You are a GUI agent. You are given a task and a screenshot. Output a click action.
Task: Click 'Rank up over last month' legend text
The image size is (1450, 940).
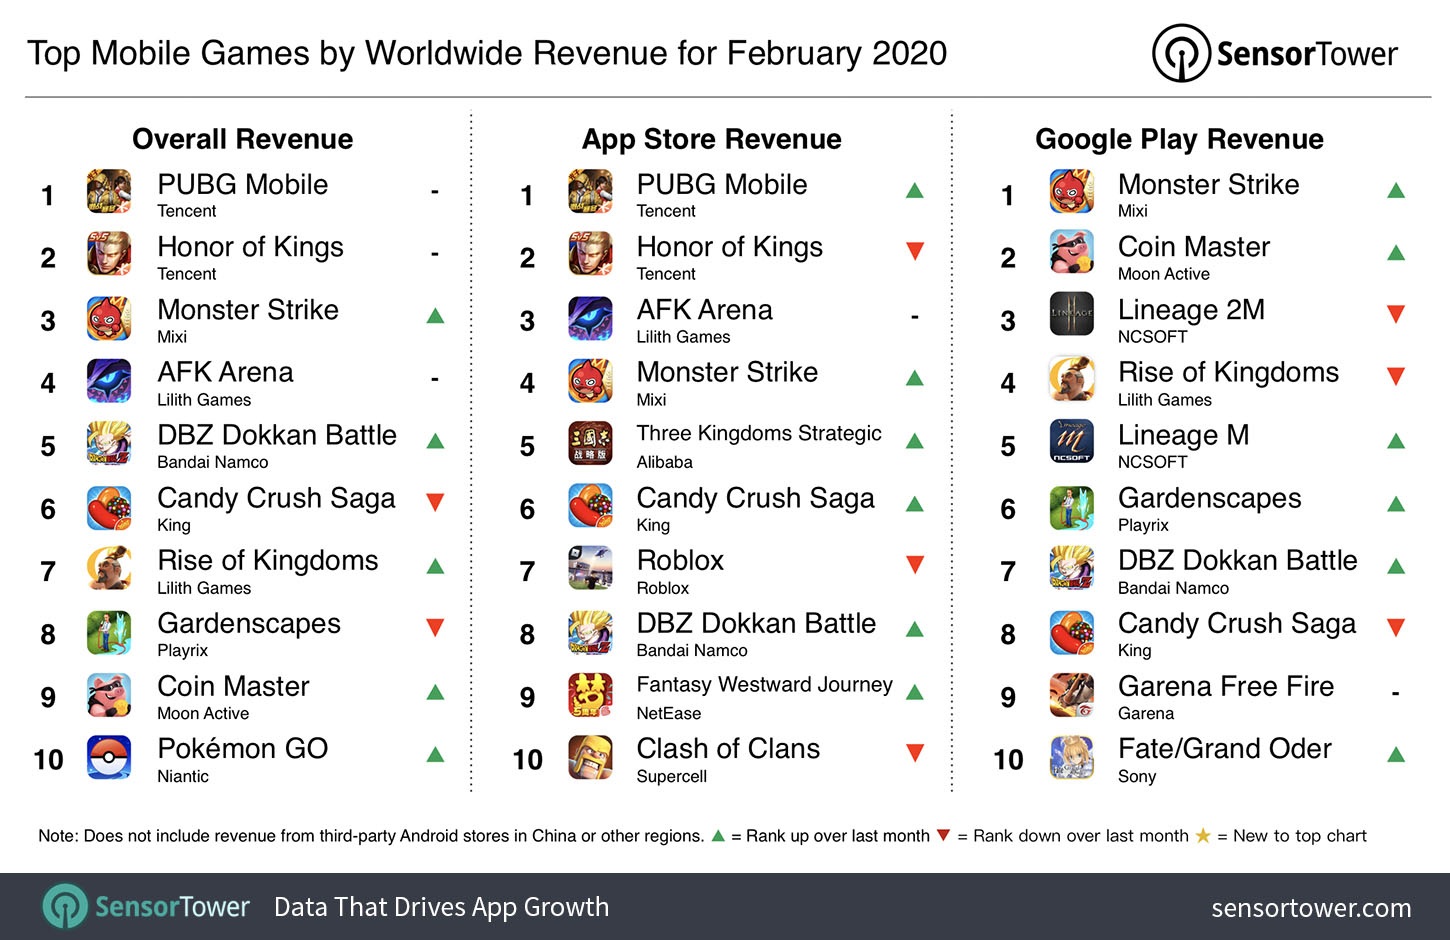[x=838, y=836]
